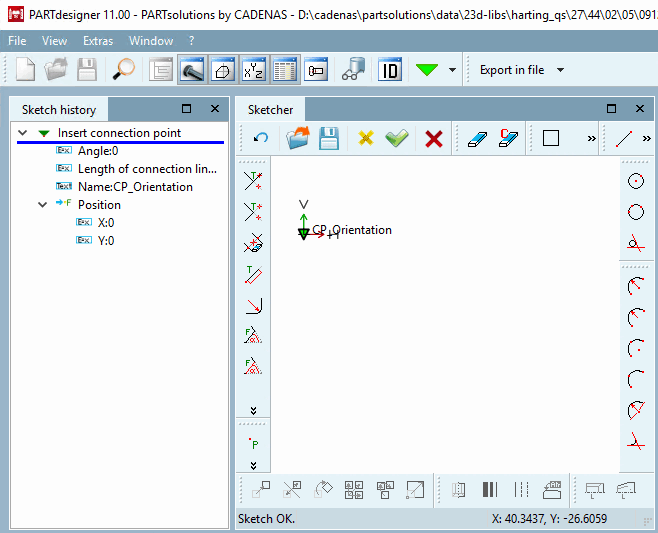This screenshot has height=533, width=658.
Task: Open file via folder icon in main toolbar
Action: 56,69
